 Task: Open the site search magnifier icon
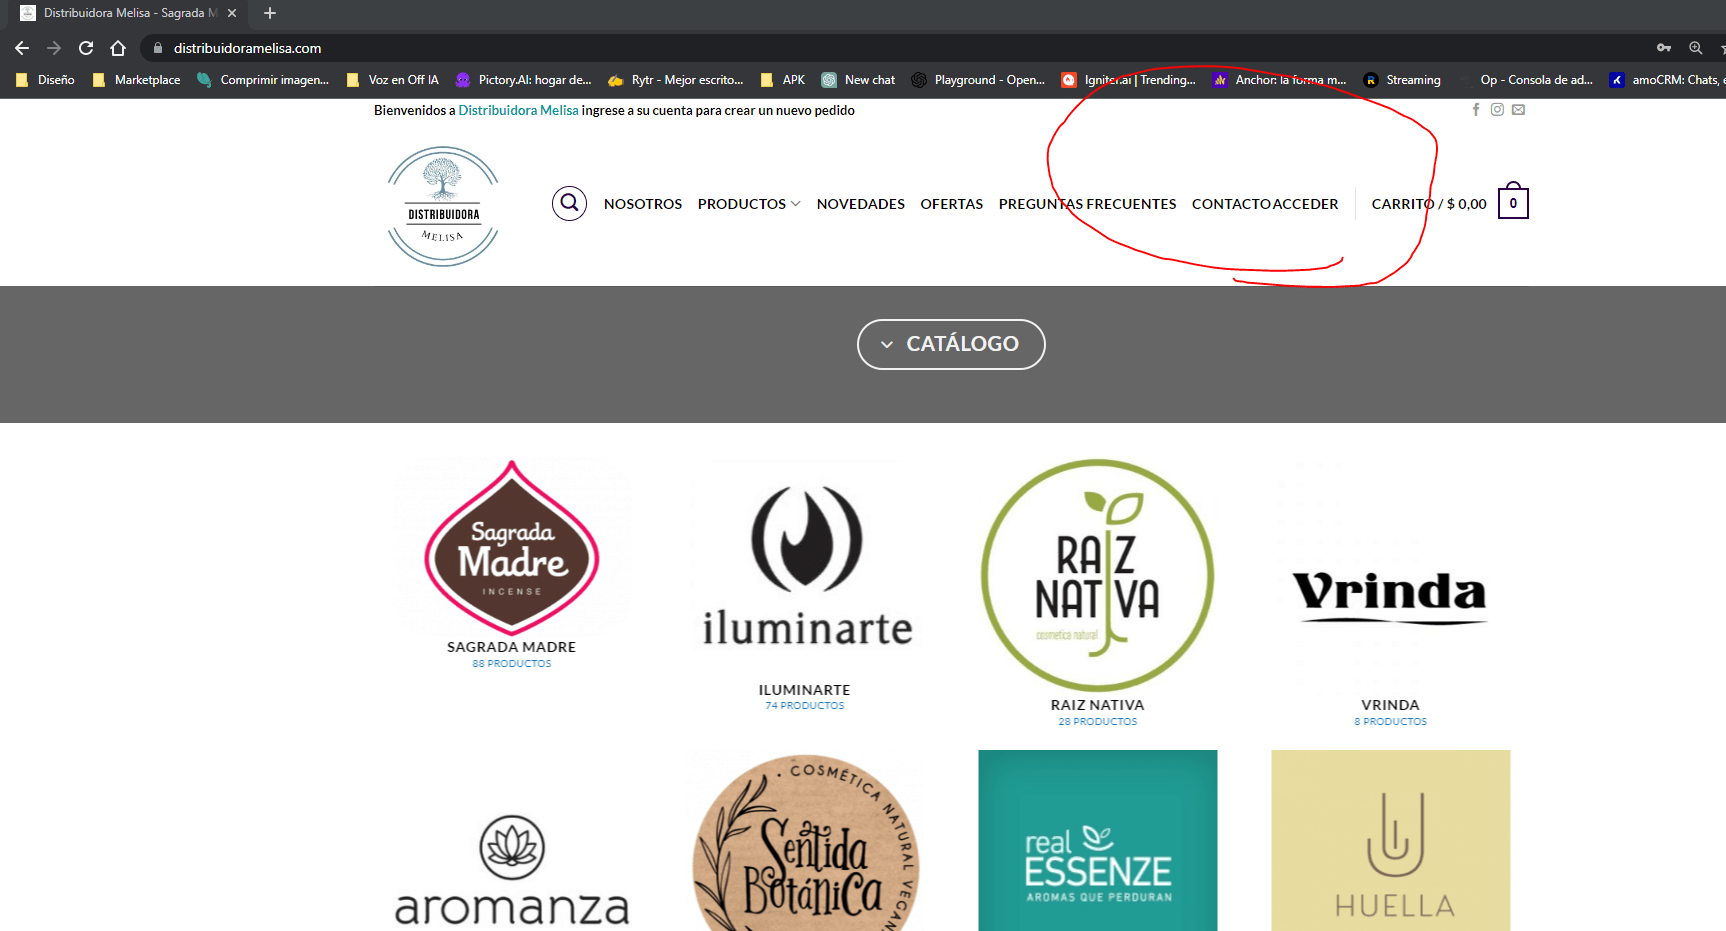tap(569, 203)
